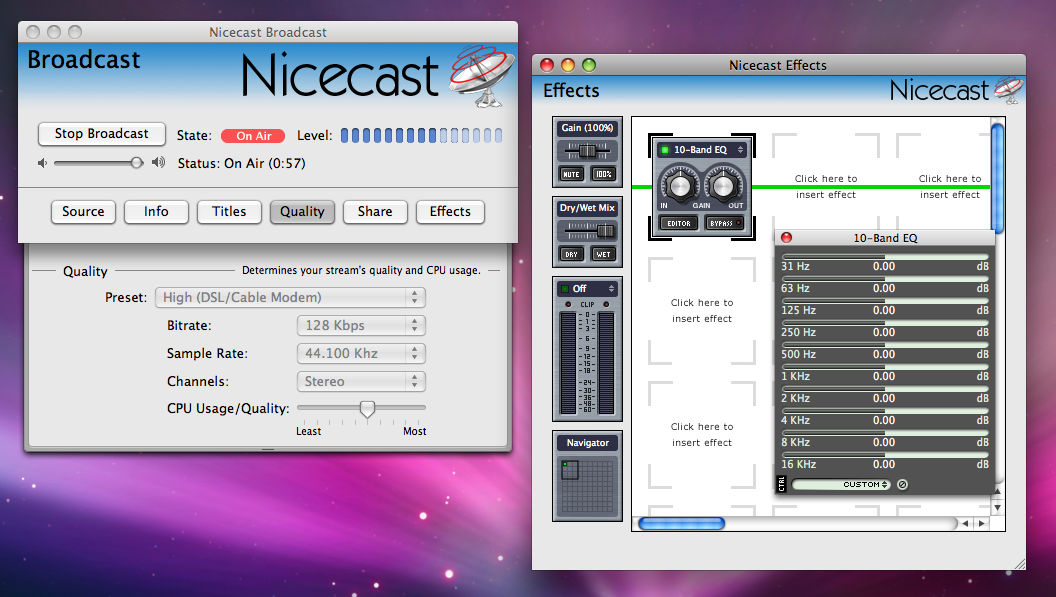This screenshot has width=1056, height=597.
Task: Open the Share panel
Action: click(375, 212)
